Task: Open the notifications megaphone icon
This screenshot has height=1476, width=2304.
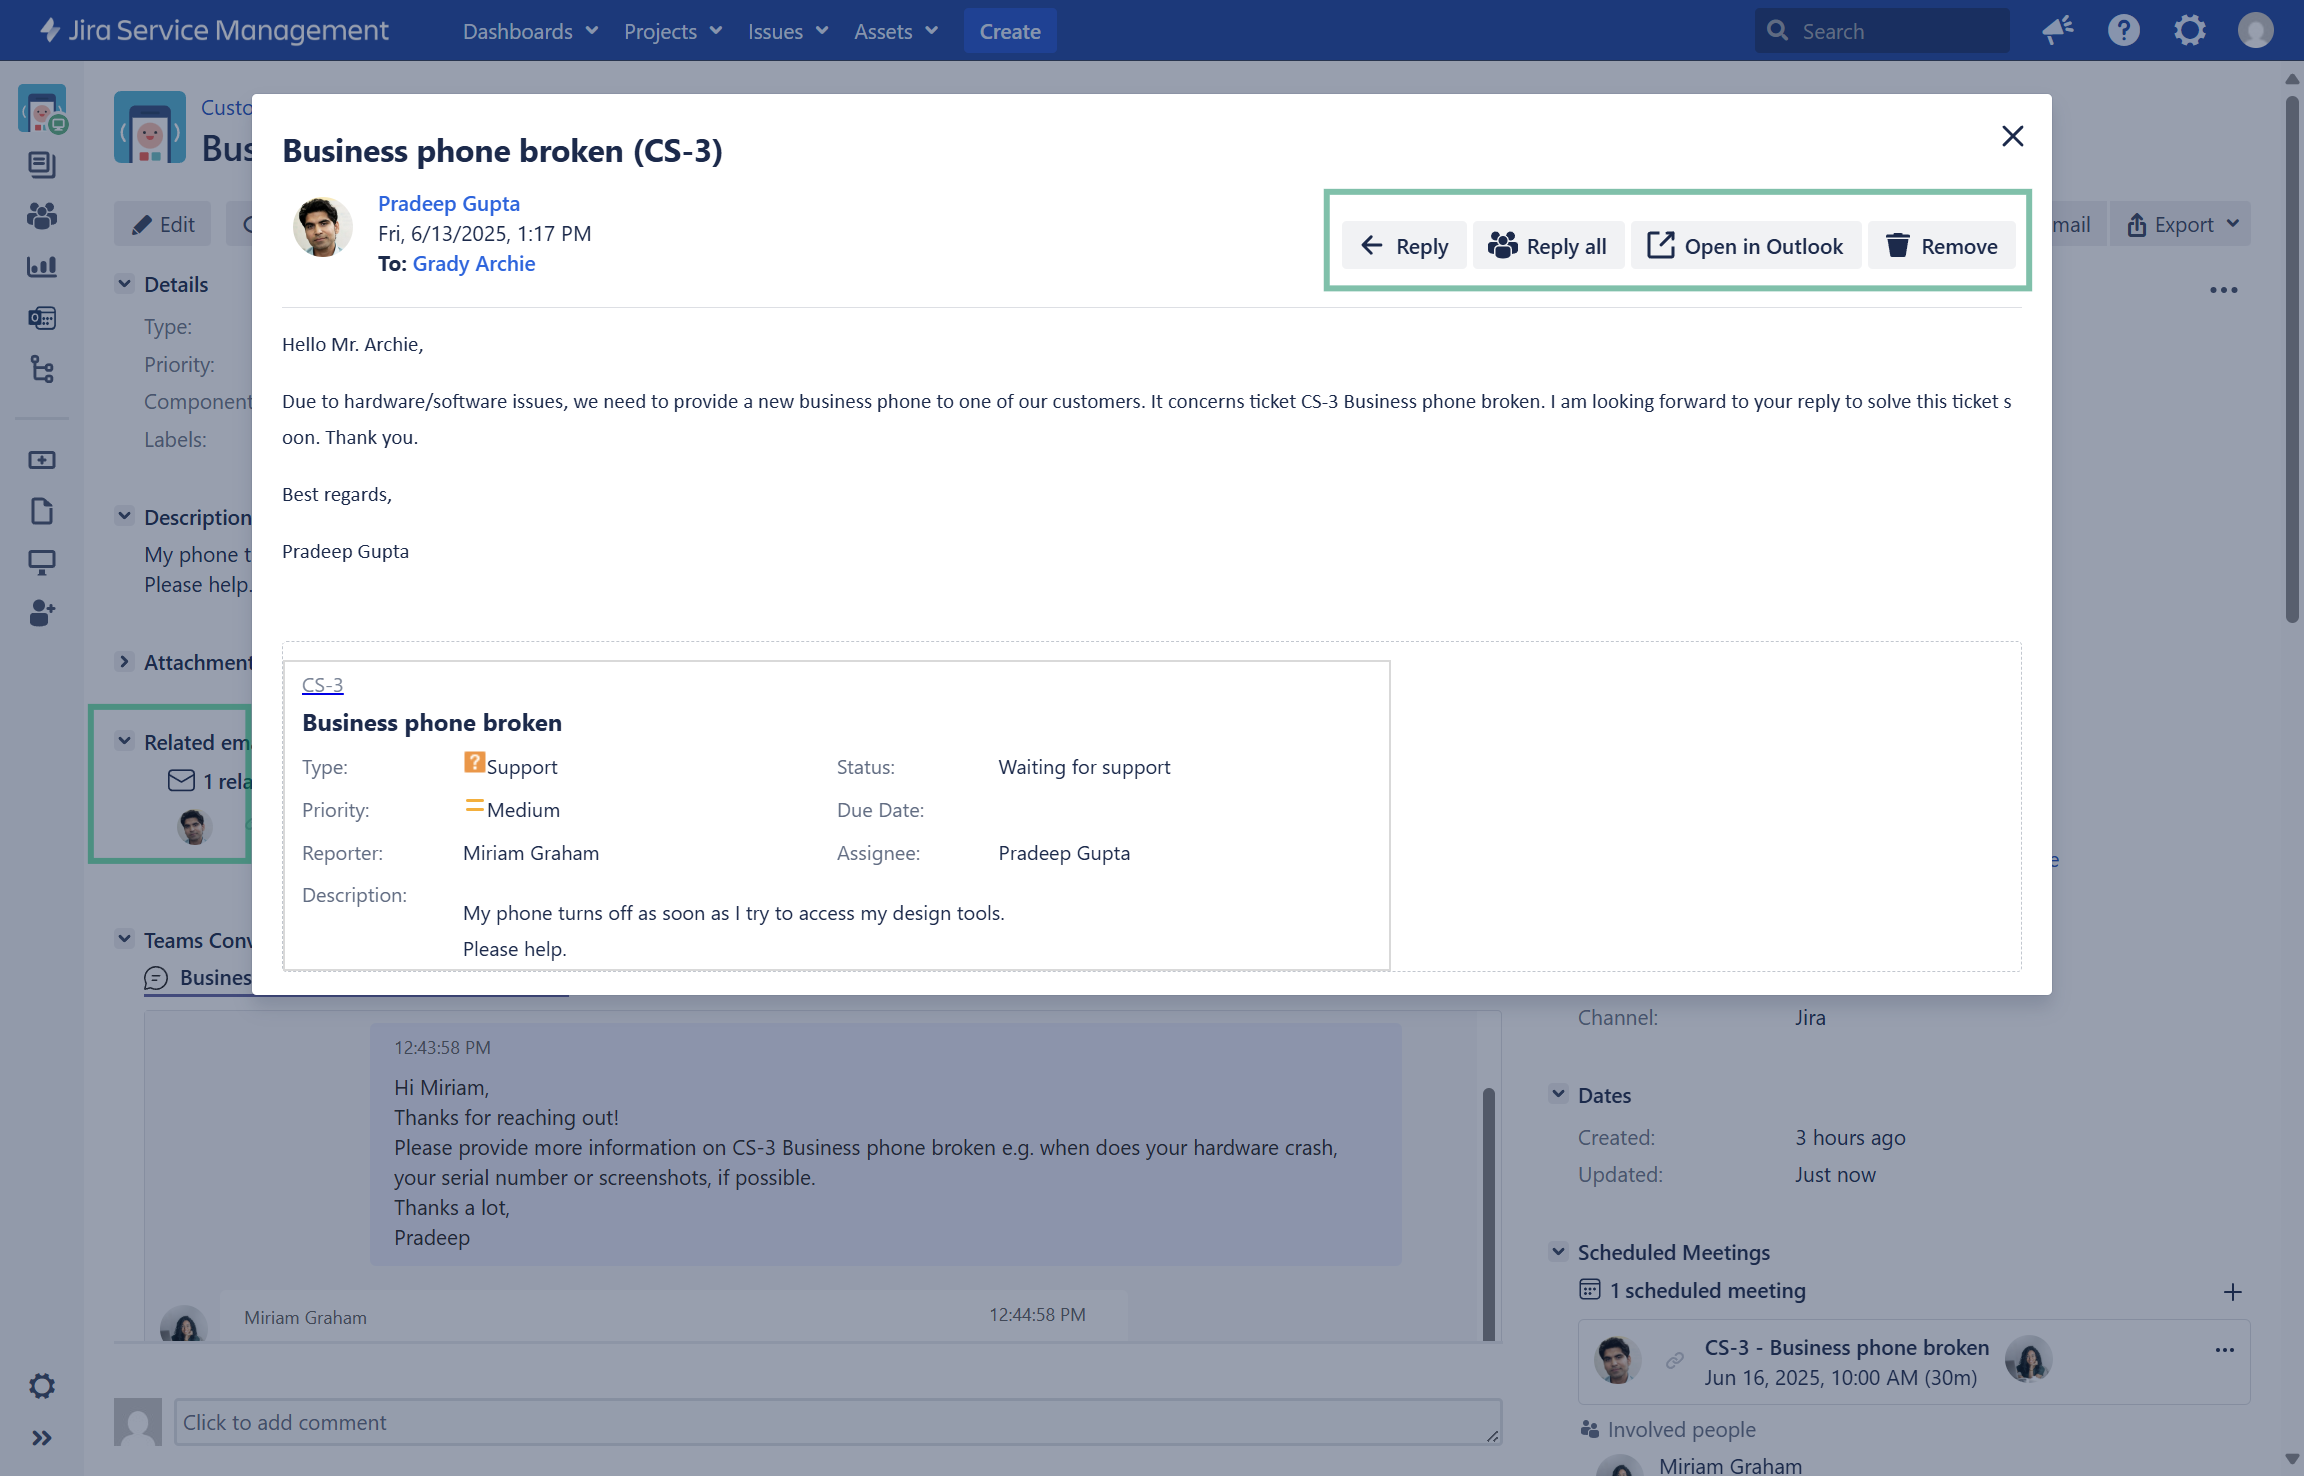Action: coord(2057,31)
